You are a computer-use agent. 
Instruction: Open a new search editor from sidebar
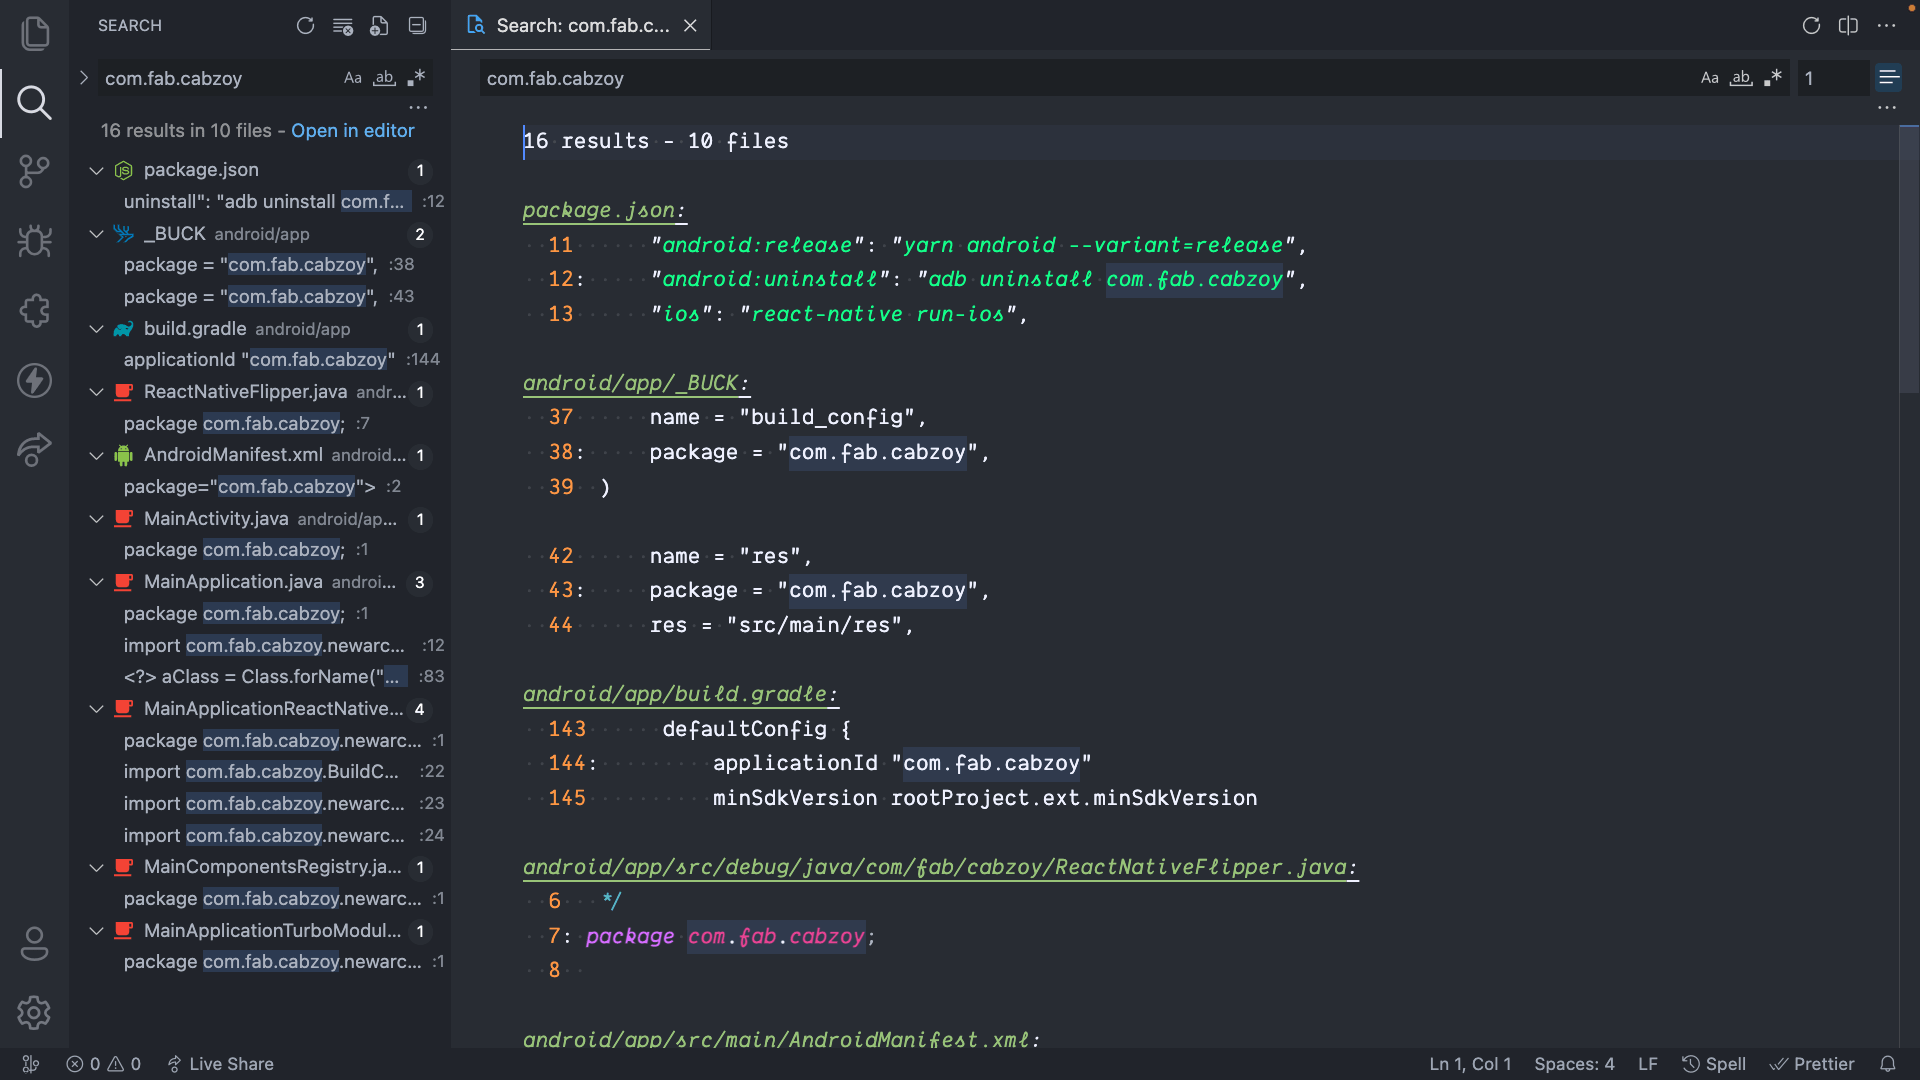[x=379, y=26]
